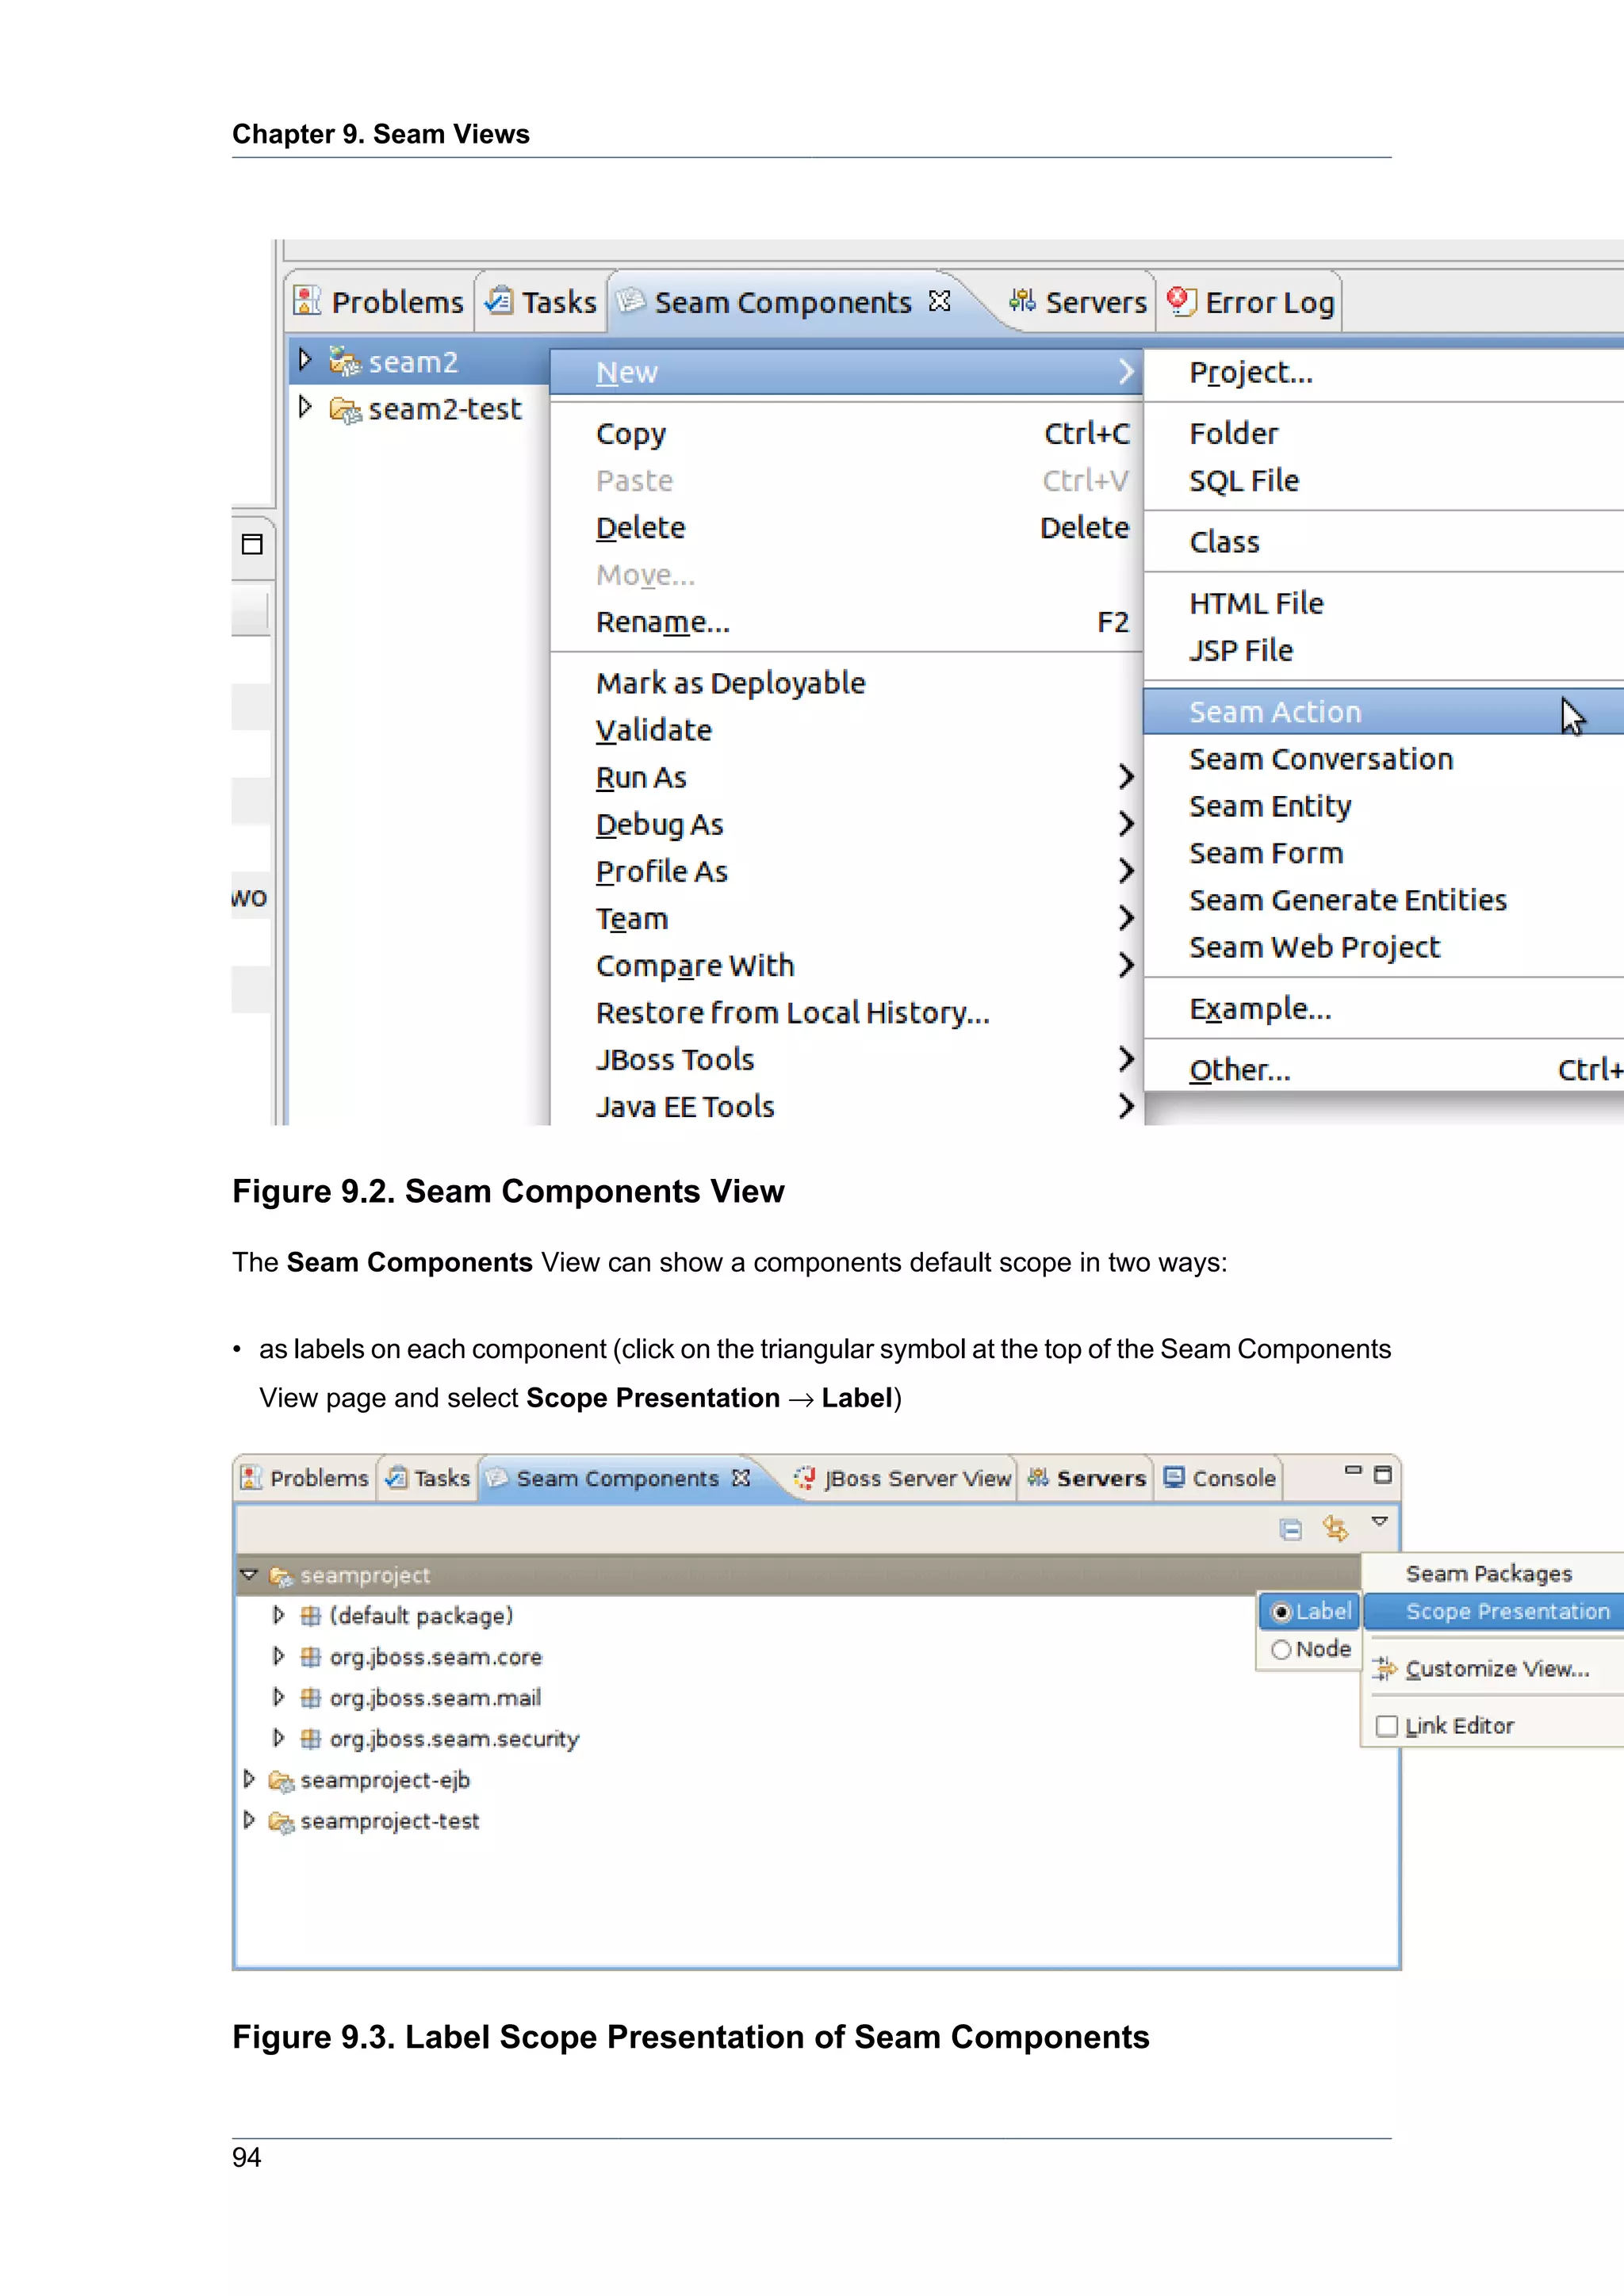Image resolution: width=1624 pixels, height=2296 pixels.
Task: Select Example... in the New submenu
Action: (x=1384, y=1008)
